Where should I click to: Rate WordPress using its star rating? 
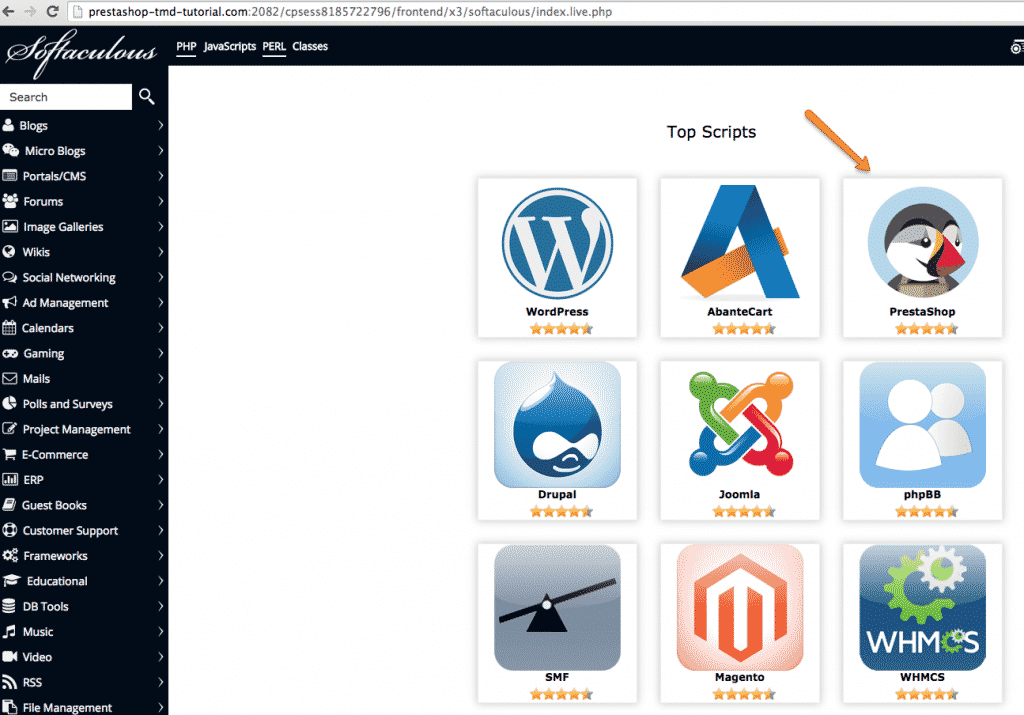[x=557, y=327]
